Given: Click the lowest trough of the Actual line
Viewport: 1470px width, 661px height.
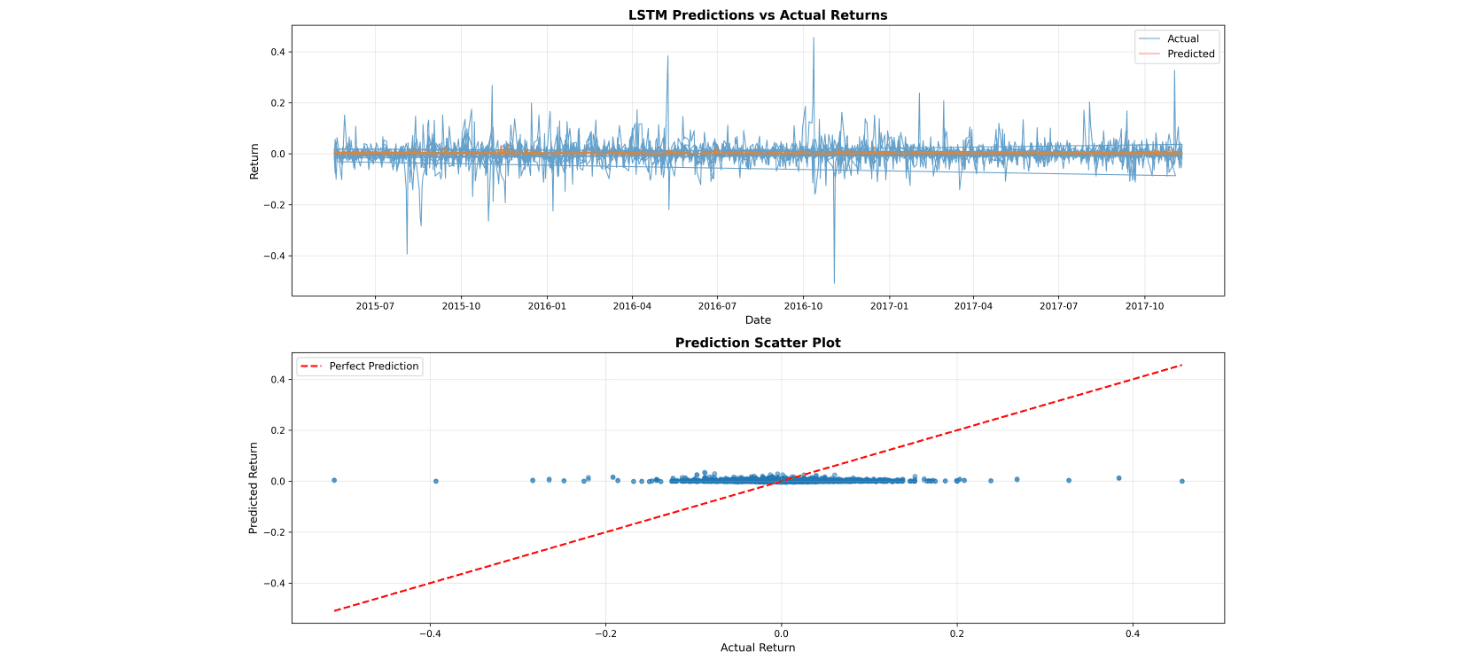Looking at the screenshot, I should pyautogui.click(x=834, y=282).
